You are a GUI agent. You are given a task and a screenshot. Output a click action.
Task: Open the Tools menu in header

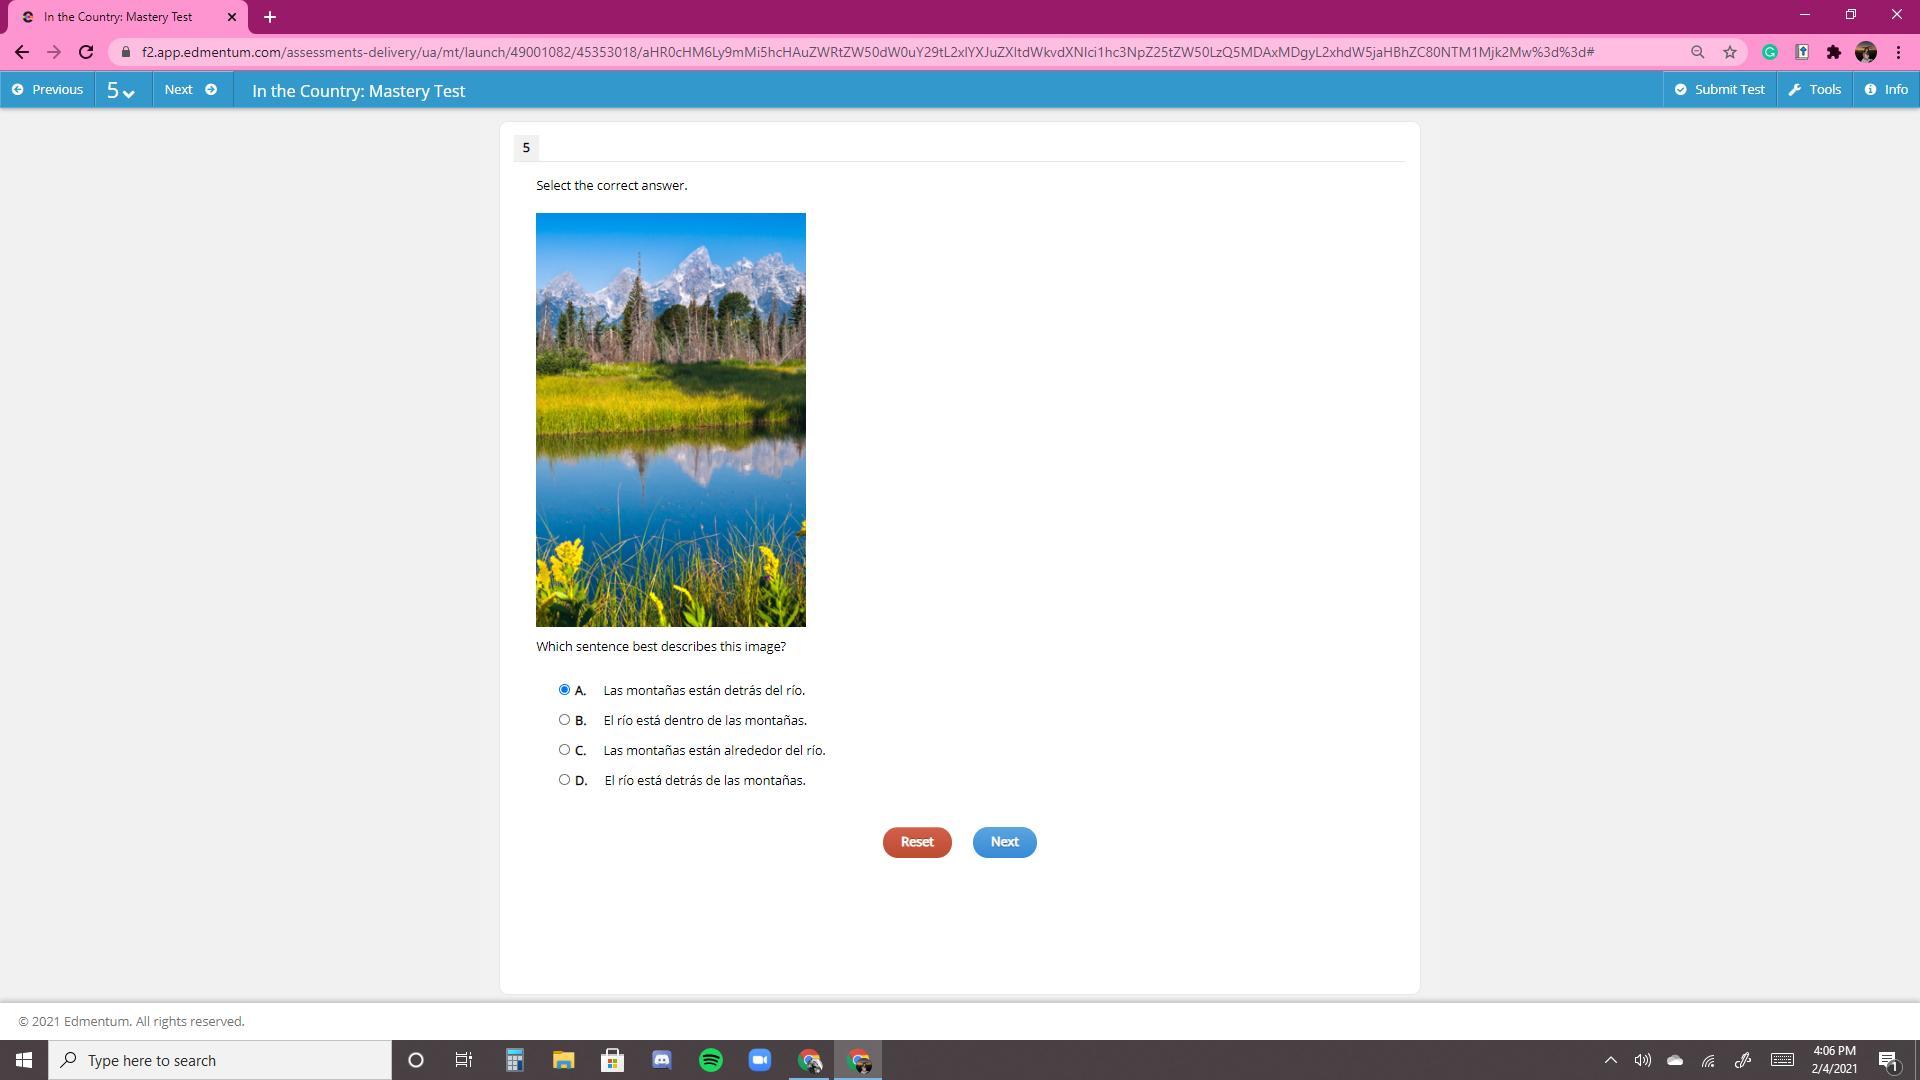(1815, 90)
